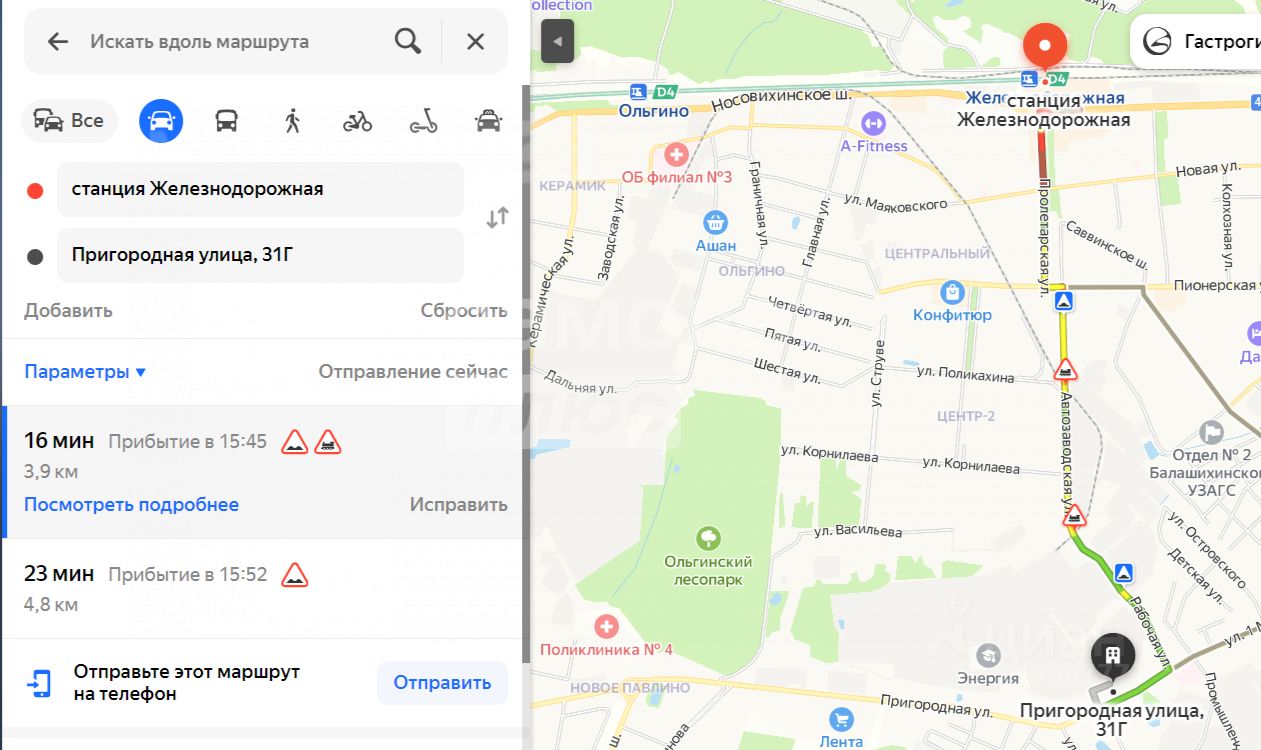Image resolution: width=1261 pixels, height=750 pixels.
Task: Switch to the car driving mode
Action: click(x=161, y=121)
